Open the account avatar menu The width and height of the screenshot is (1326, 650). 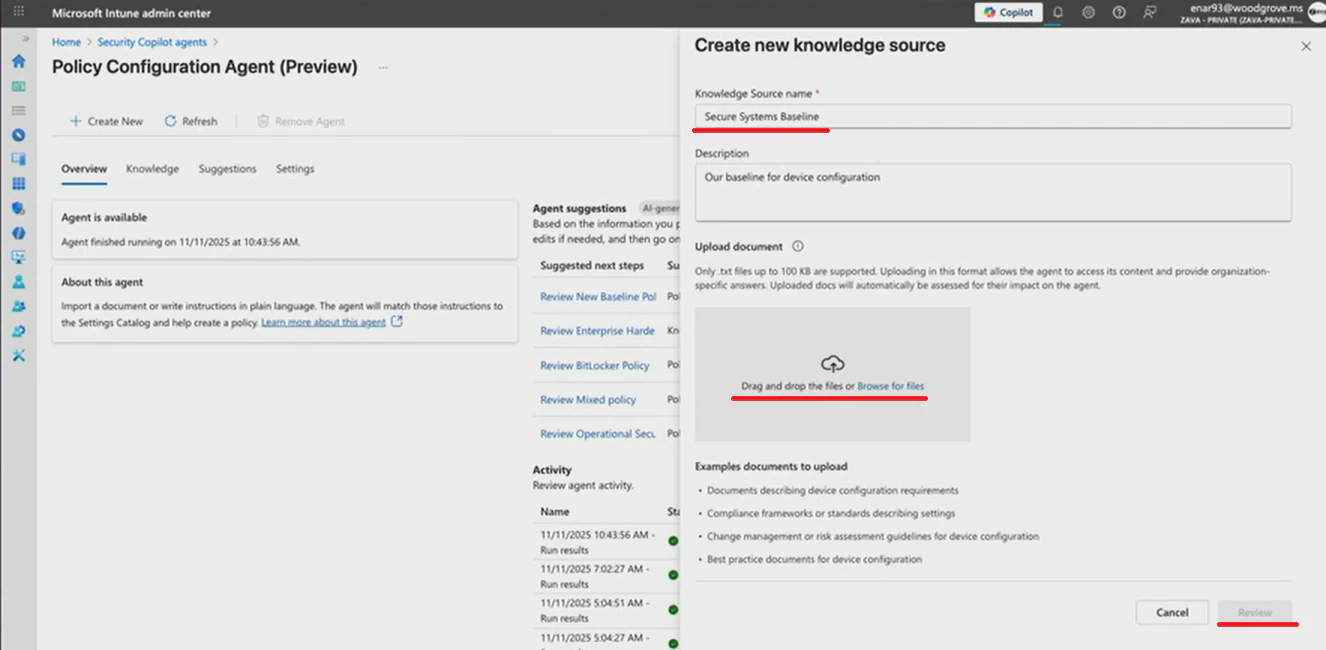(1317, 13)
